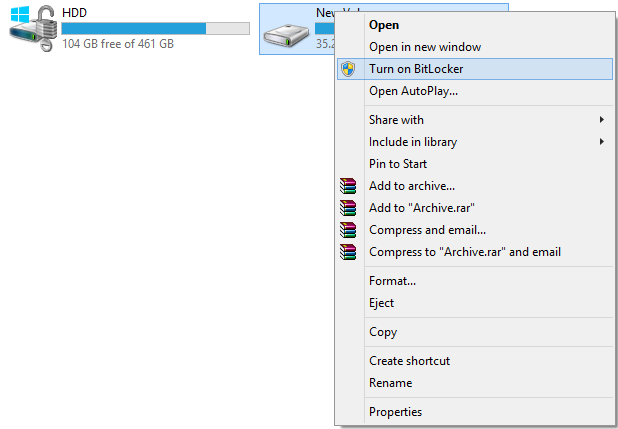Screen dimensions: 618x429
Task: Choose Eject from context menu
Action: coord(475,303)
